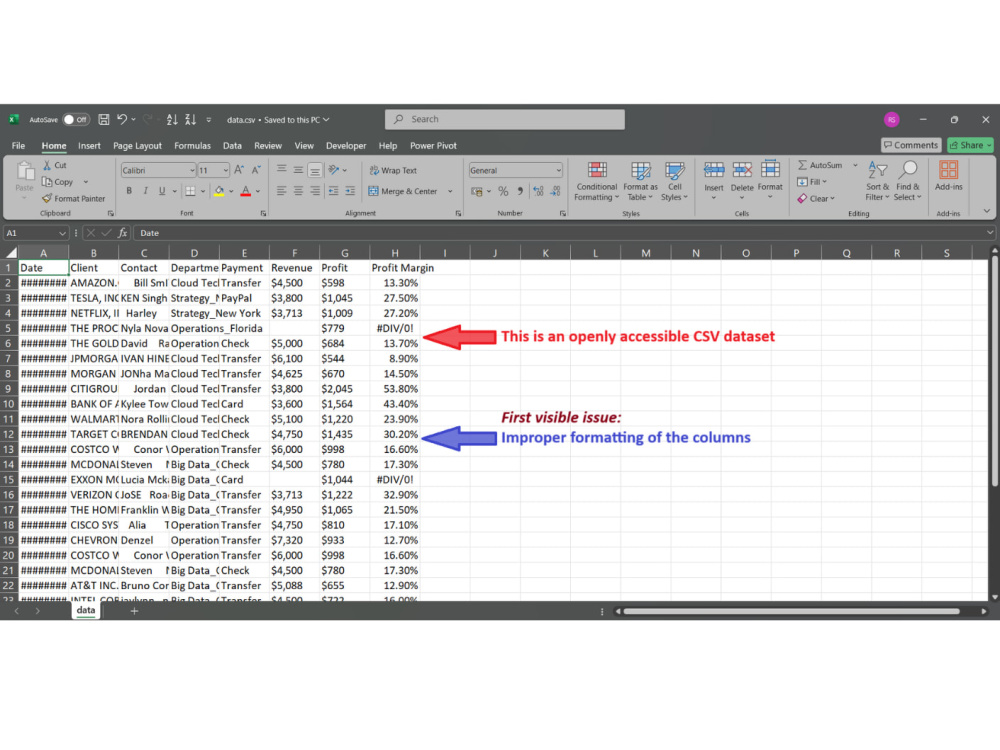The image size is (1000, 750).
Task: Click the Bottom Align icon
Action: (314, 170)
